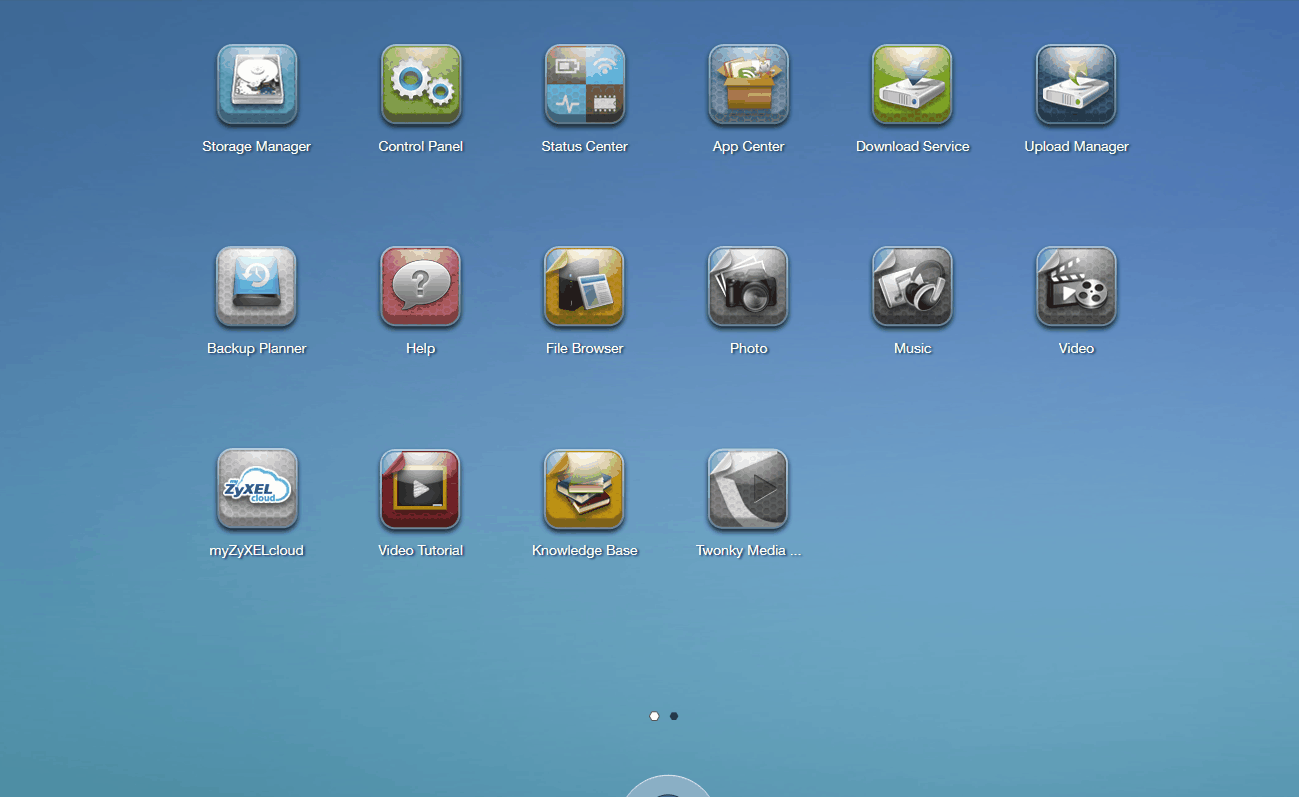Select the "myZyXELcloud" label text
Screen dimensions: 1299x797
257,551
